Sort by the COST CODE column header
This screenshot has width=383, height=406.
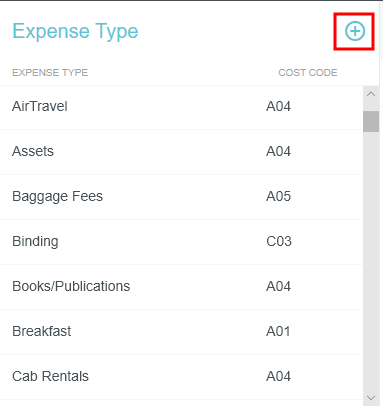tap(308, 73)
